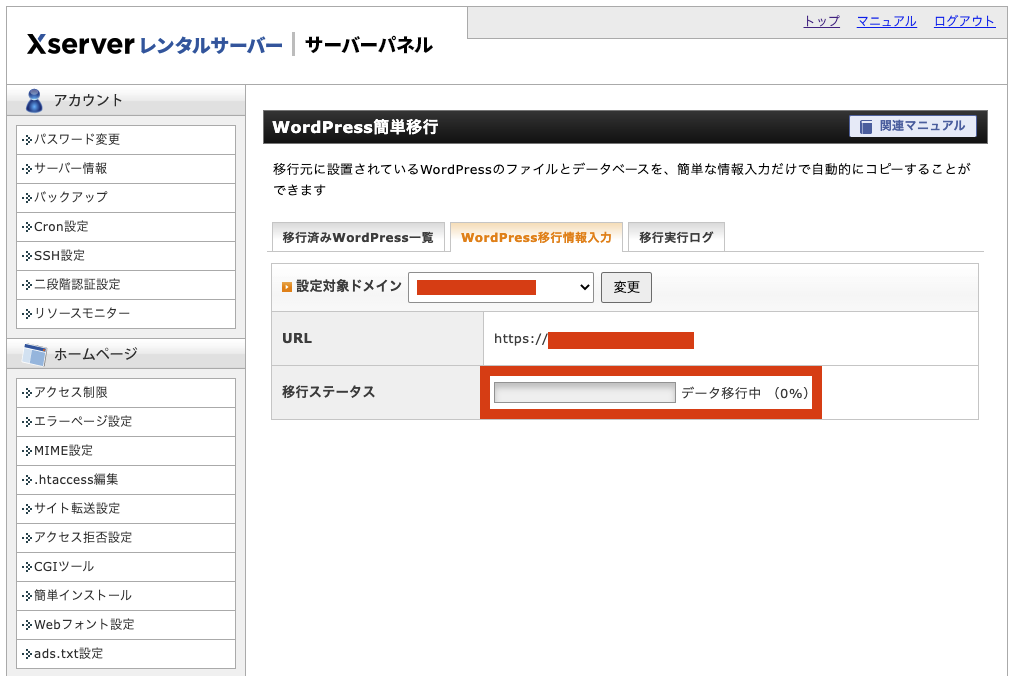Viewport: 1014px width, 676px height.
Task: Click the 移行ステータス label
Action: pyautogui.click(x=329, y=392)
